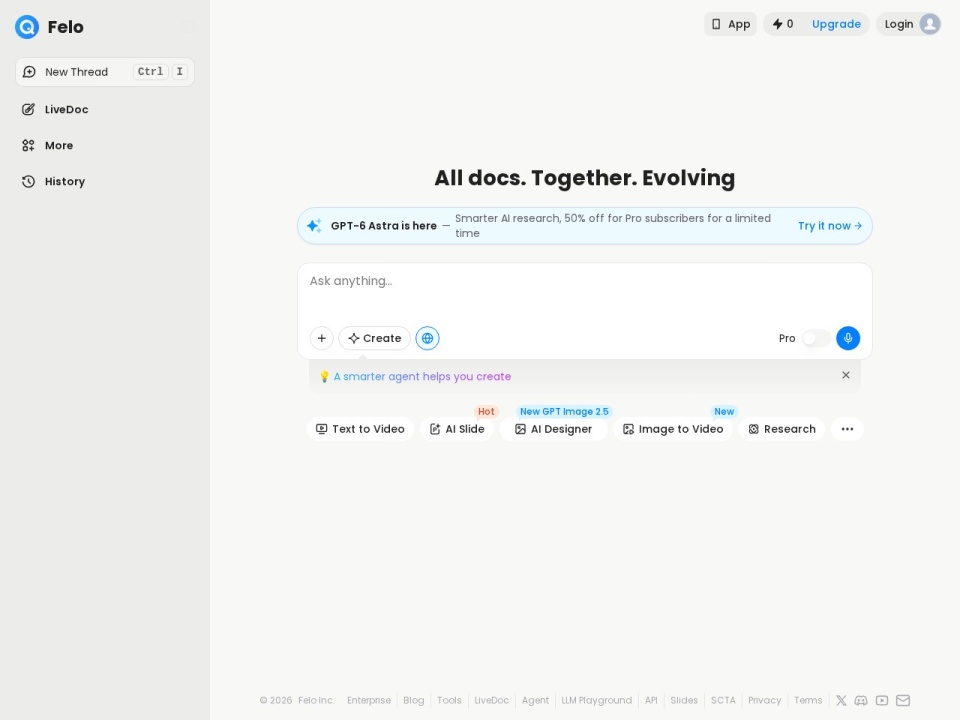
Task: Select Text to Video
Action: pyautogui.click(x=360, y=429)
